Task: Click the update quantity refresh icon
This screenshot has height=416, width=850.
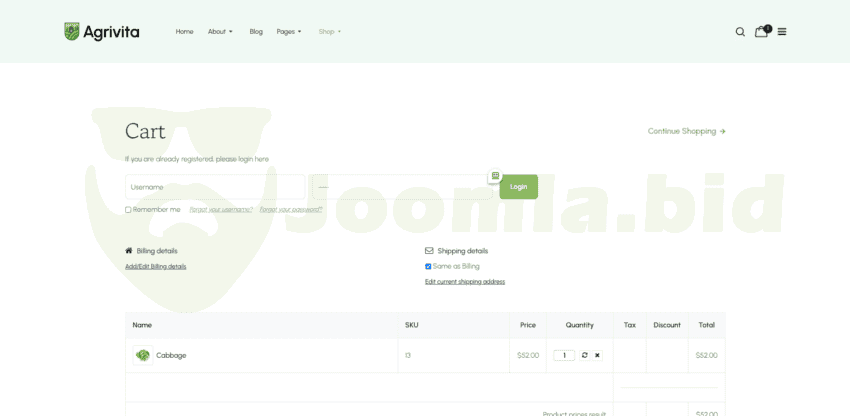Action: 585,355
